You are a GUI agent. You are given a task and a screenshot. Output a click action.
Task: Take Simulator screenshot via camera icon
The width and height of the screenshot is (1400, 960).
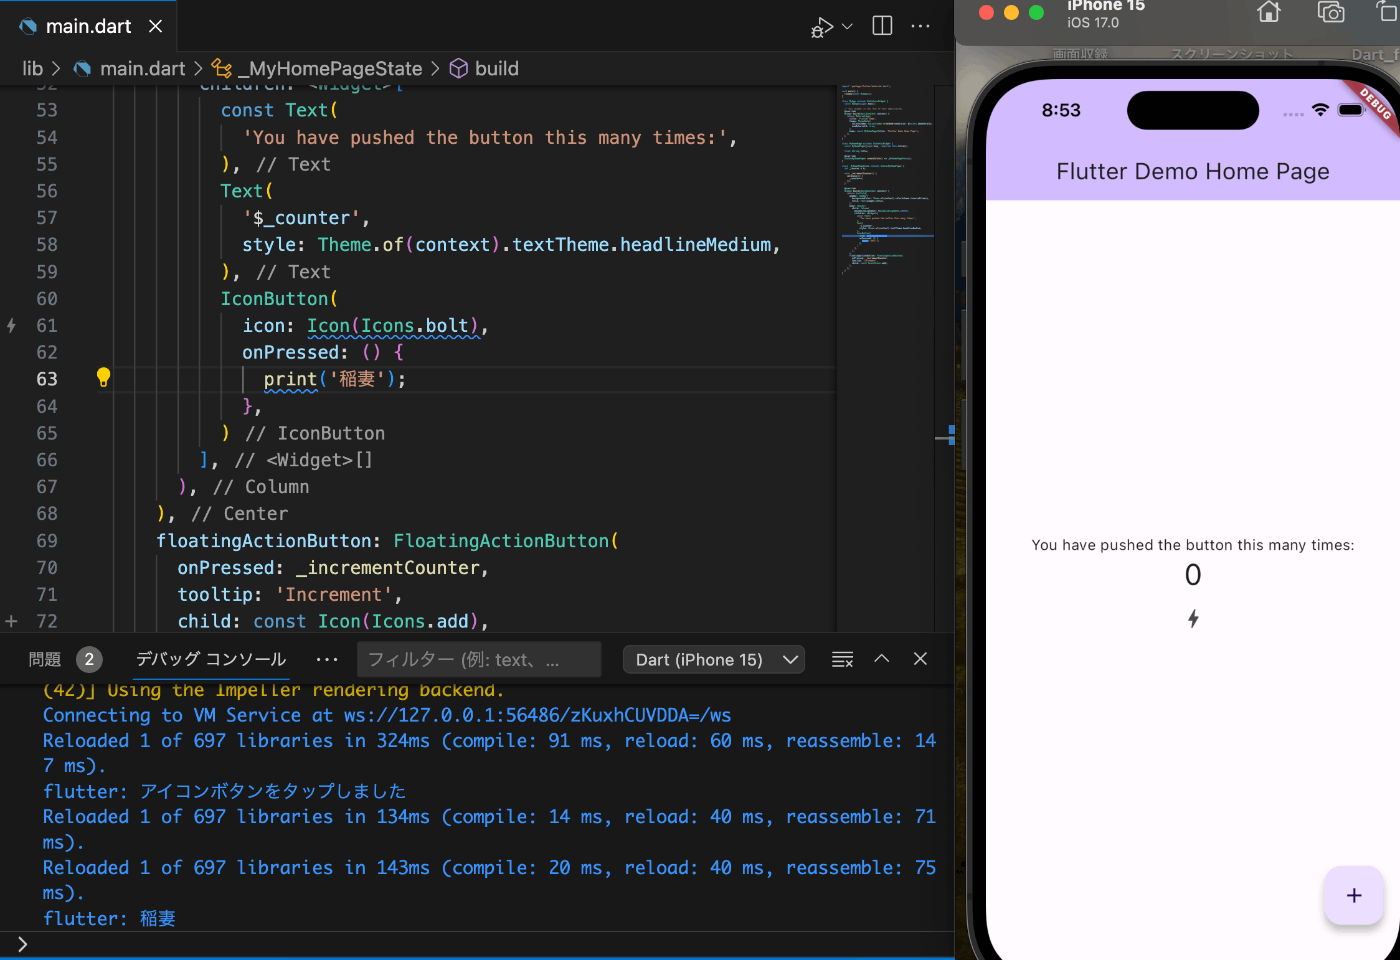click(x=1331, y=12)
